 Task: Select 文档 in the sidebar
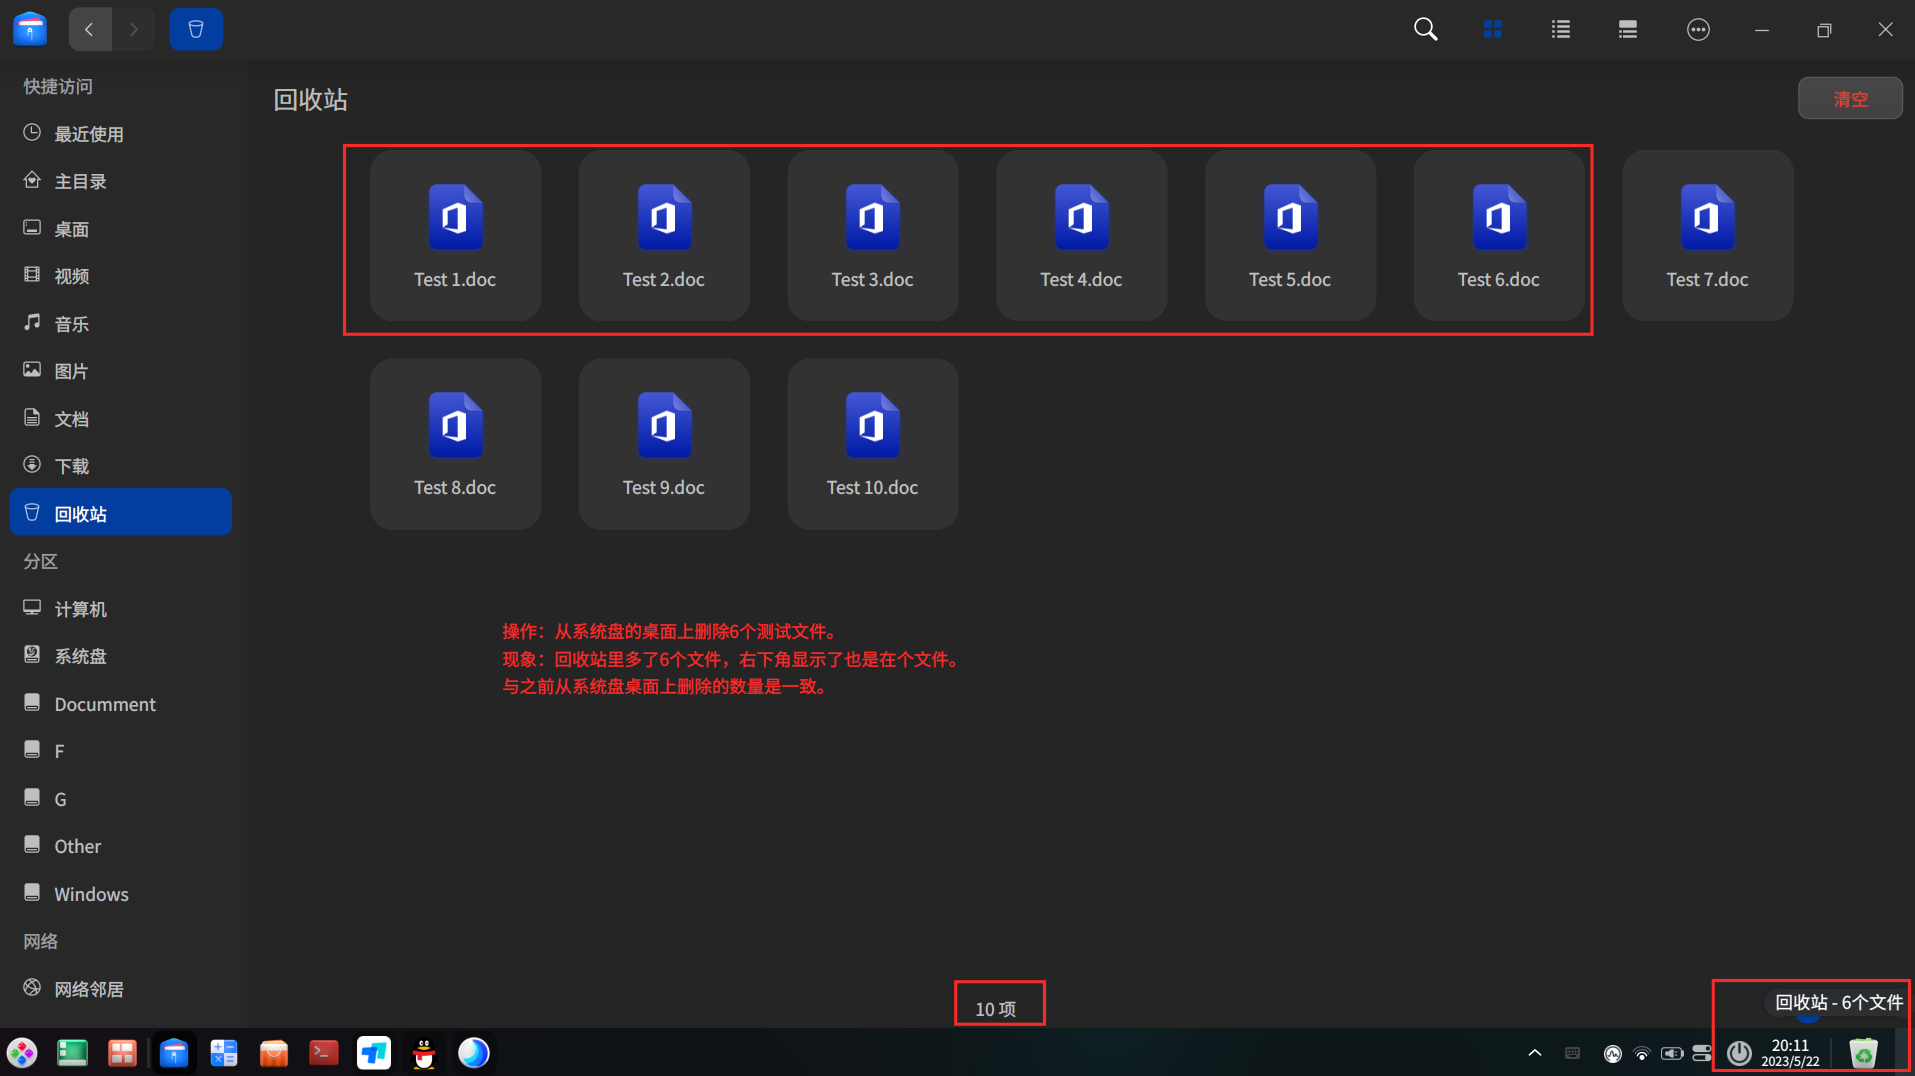tap(71, 418)
